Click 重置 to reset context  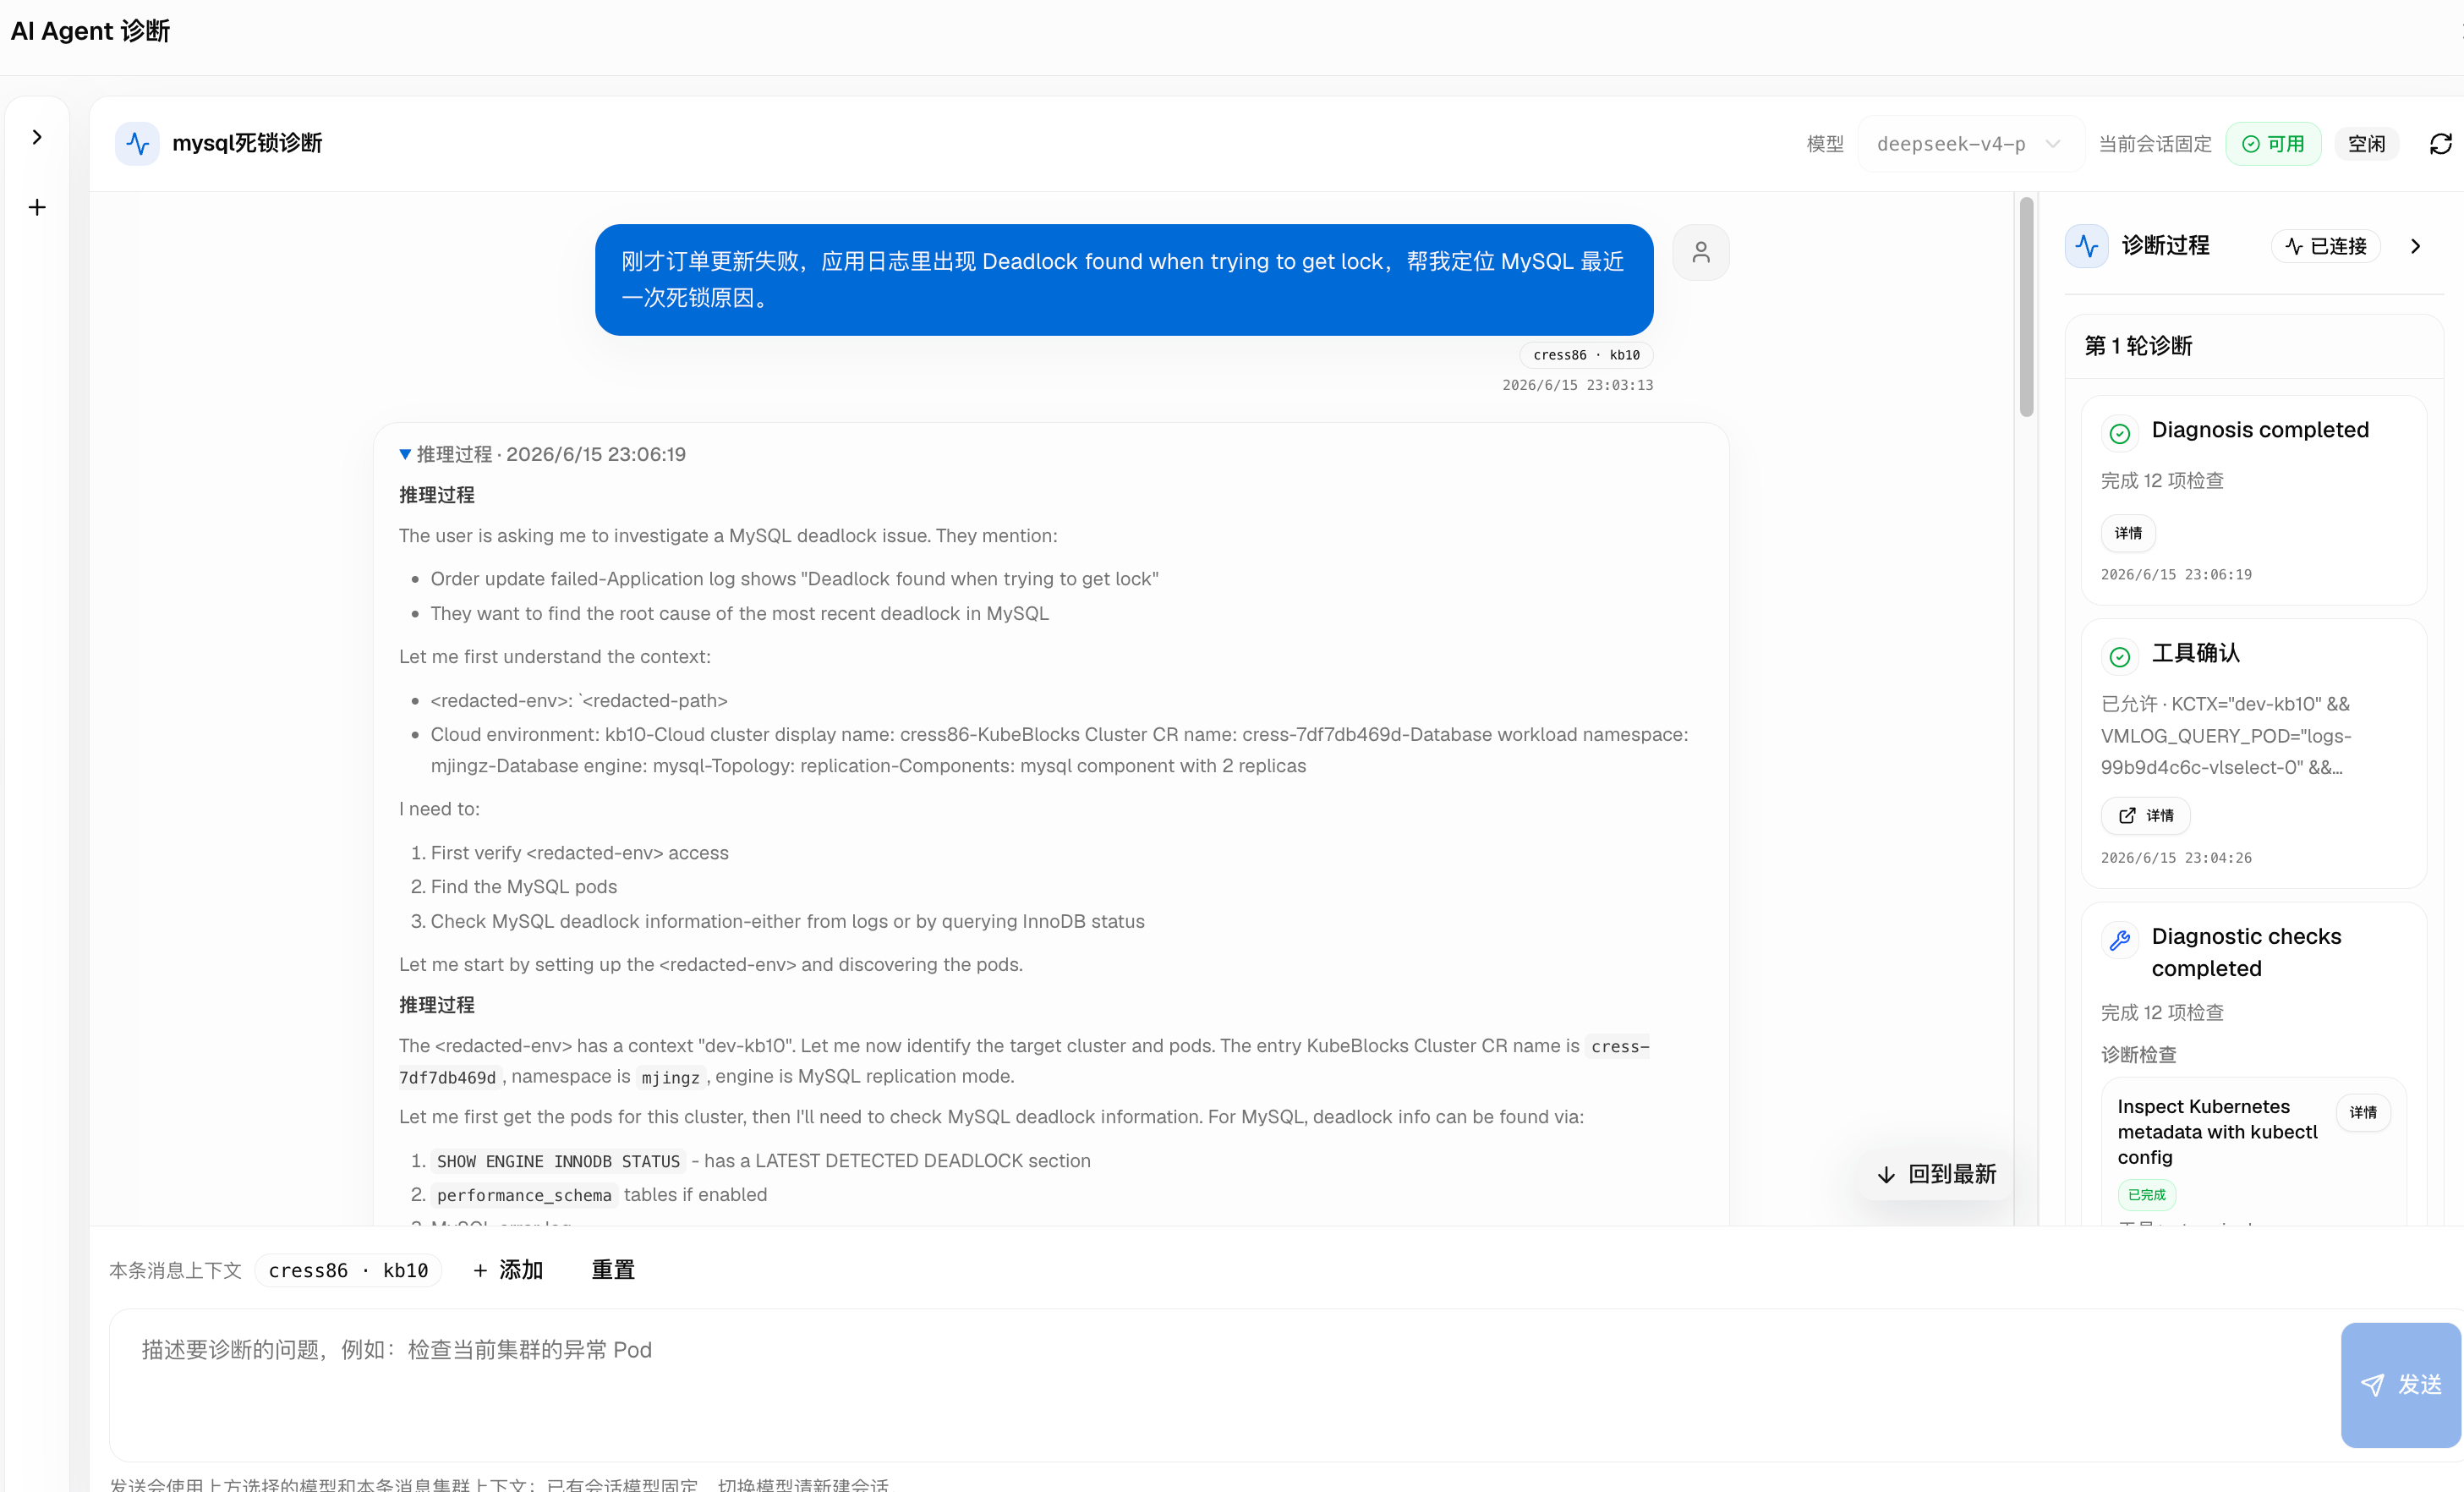pyautogui.click(x=613, y=1270)
